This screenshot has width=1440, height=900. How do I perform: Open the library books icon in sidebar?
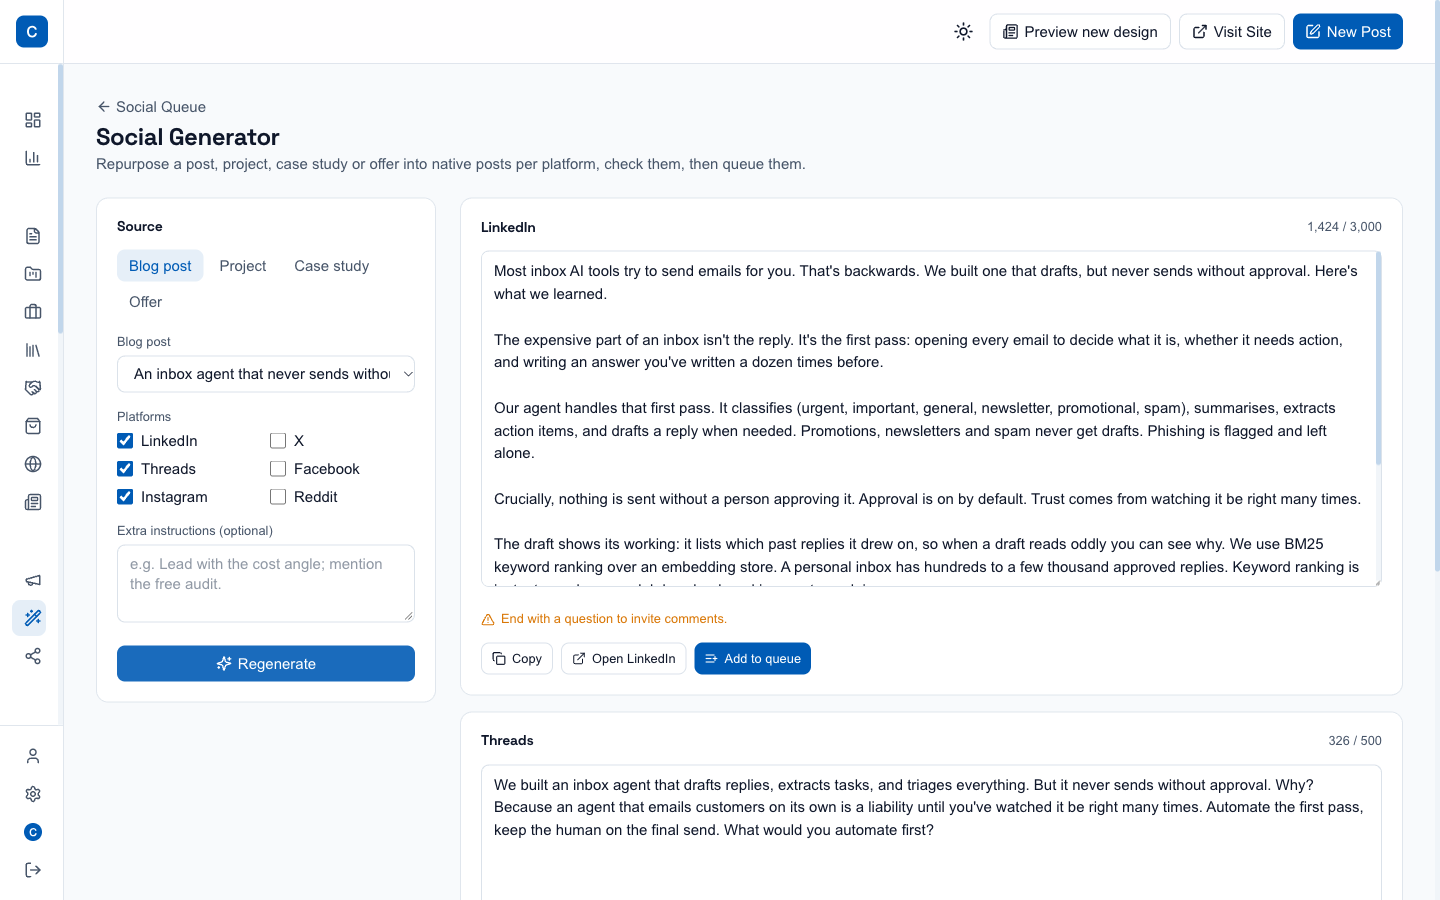[x=33, y=350]
